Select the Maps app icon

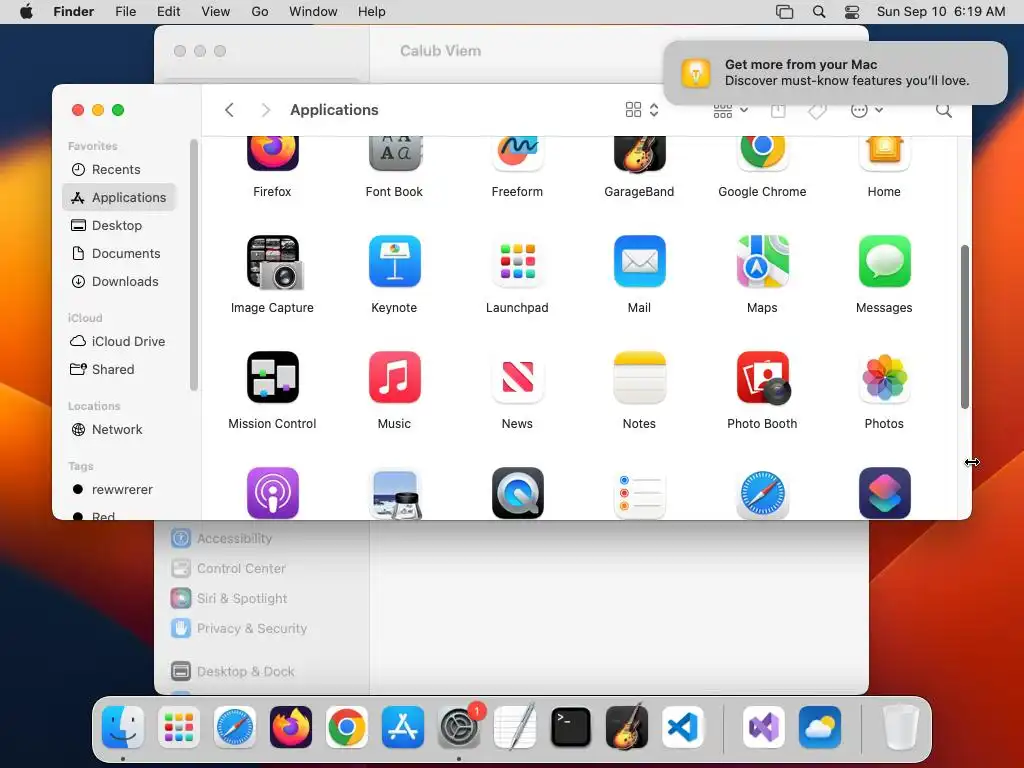[x=762, y=261]
